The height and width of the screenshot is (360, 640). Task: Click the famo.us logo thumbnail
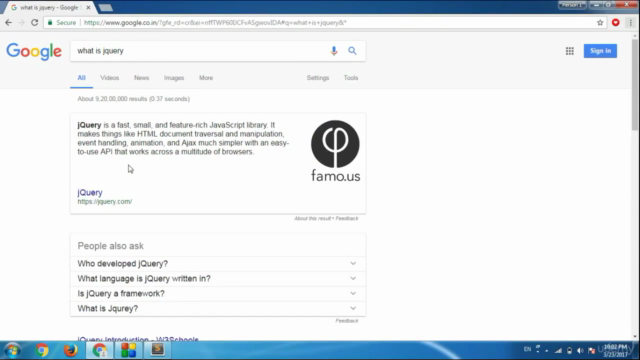(x=335, y=151)
